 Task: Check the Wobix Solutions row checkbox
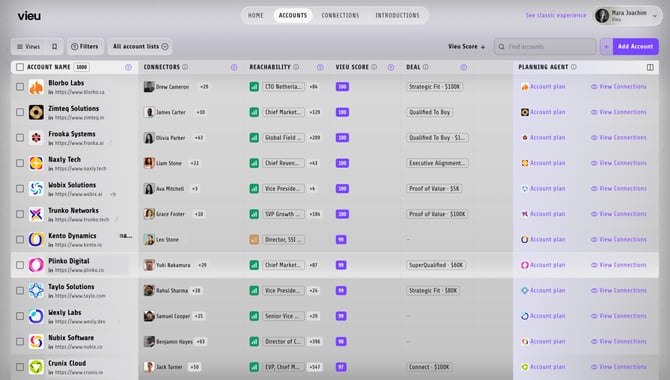click(20, 189)
